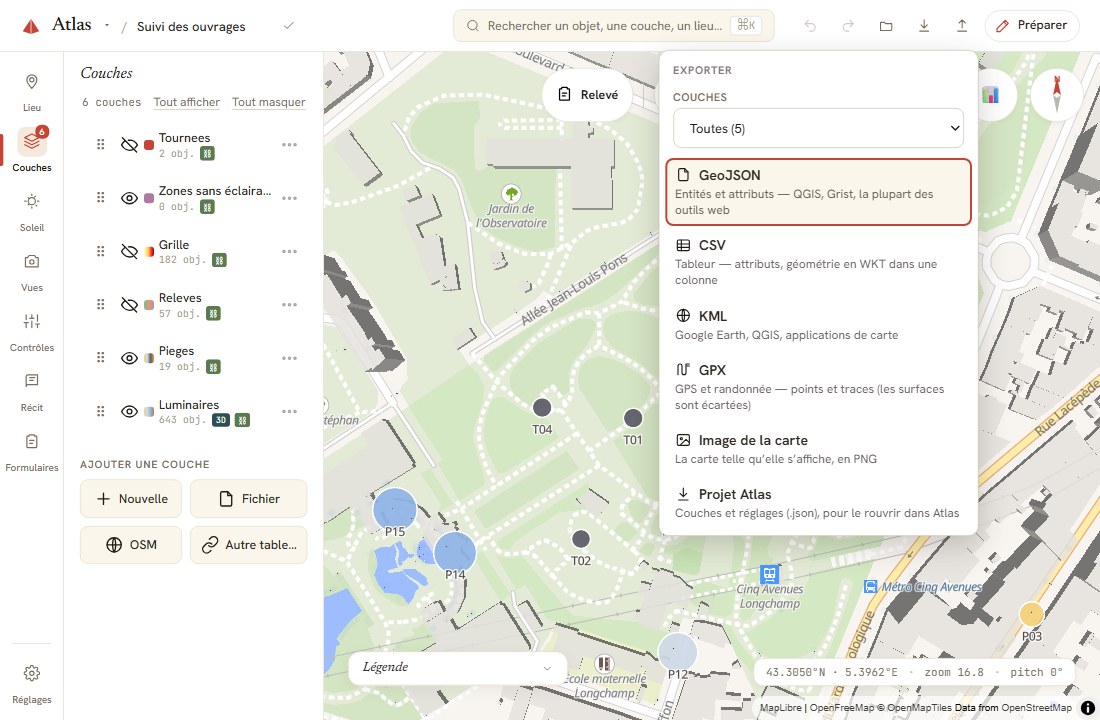The height and width of the screenshot is (720, 1100).
Task: Click the linked-table badge of Pieges layer
Action: tap(213, 366)
